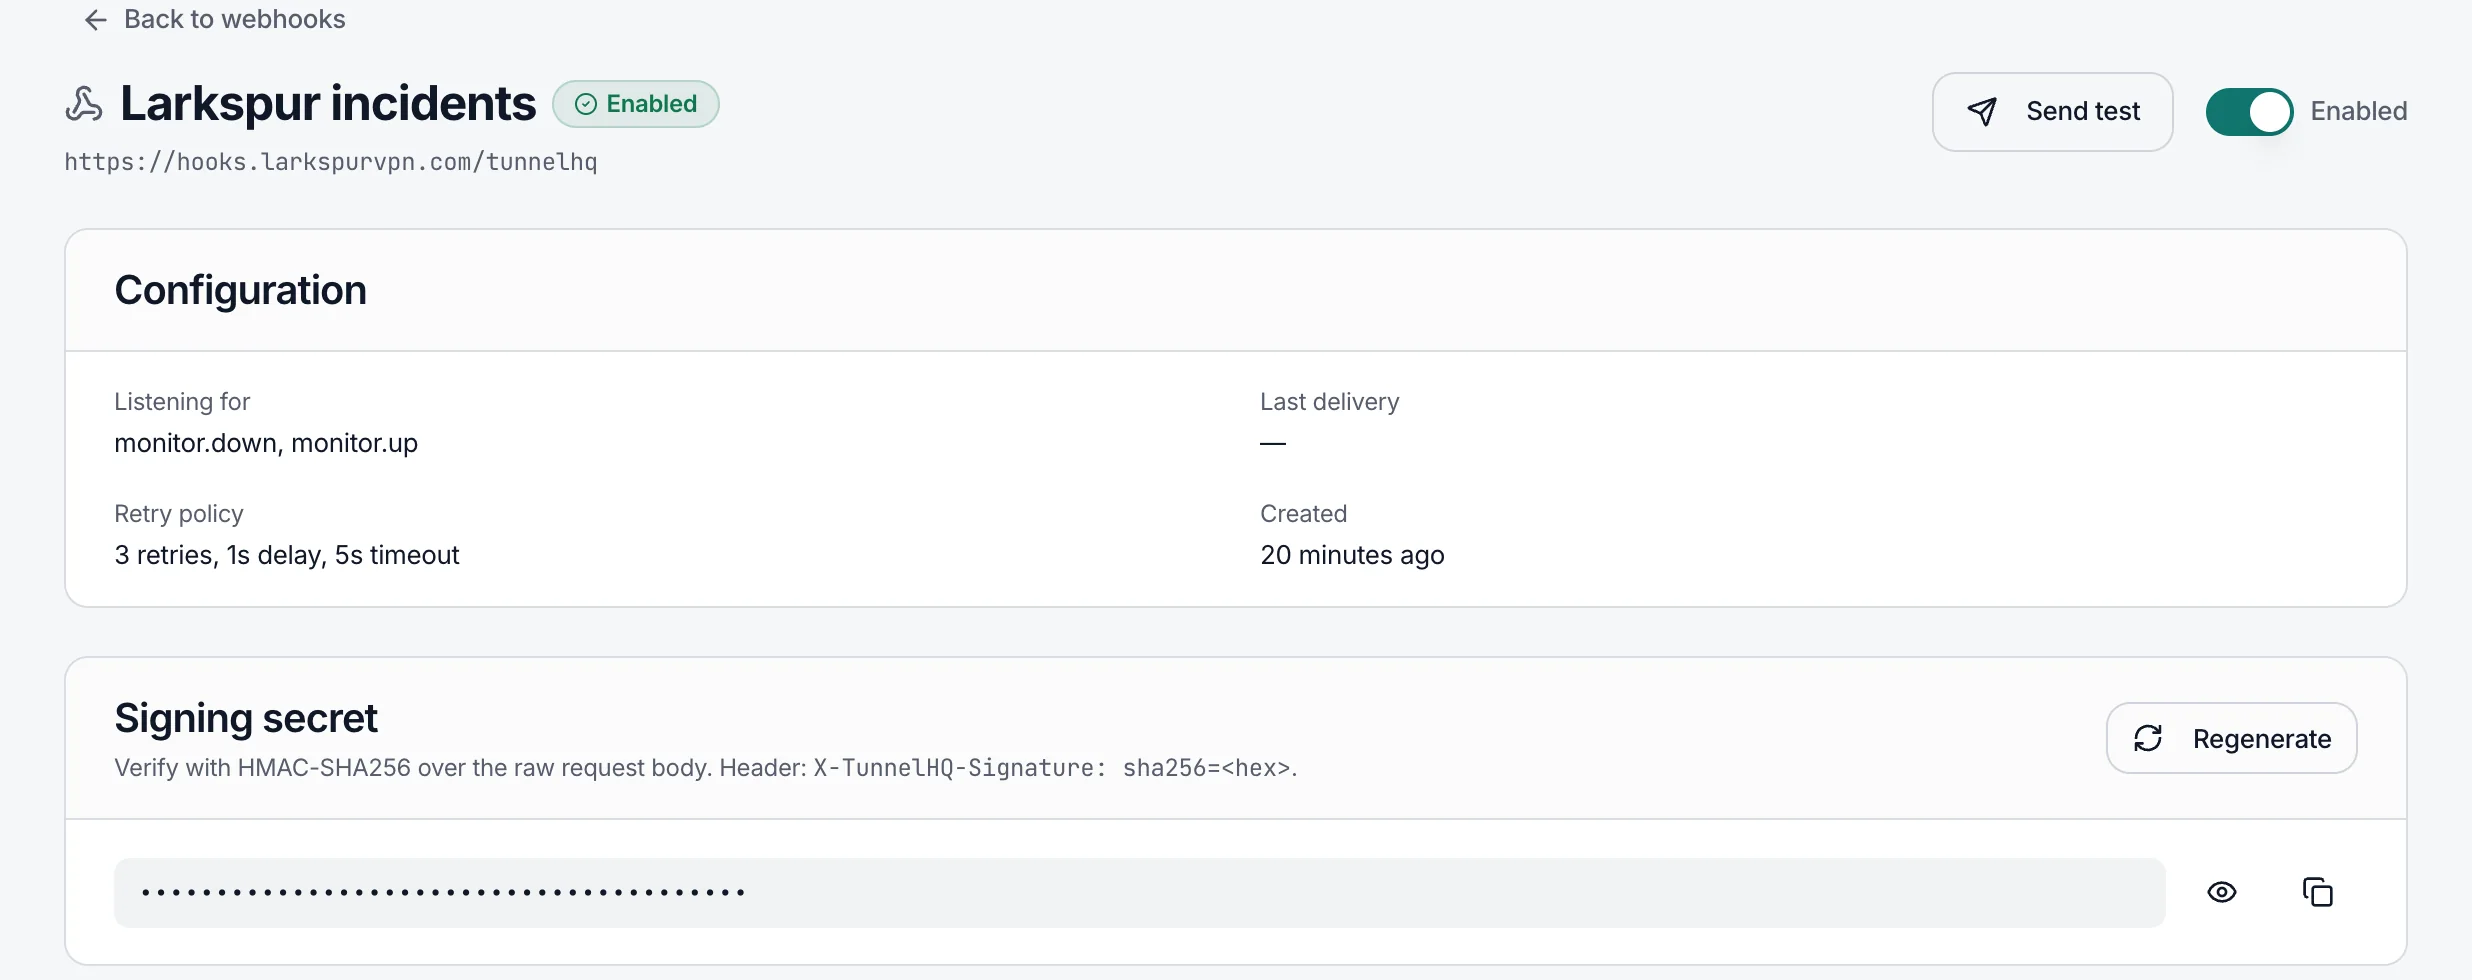Click the Configuration section heading
This screenshot has width=2472, height=980.
(x=241, y=290)
